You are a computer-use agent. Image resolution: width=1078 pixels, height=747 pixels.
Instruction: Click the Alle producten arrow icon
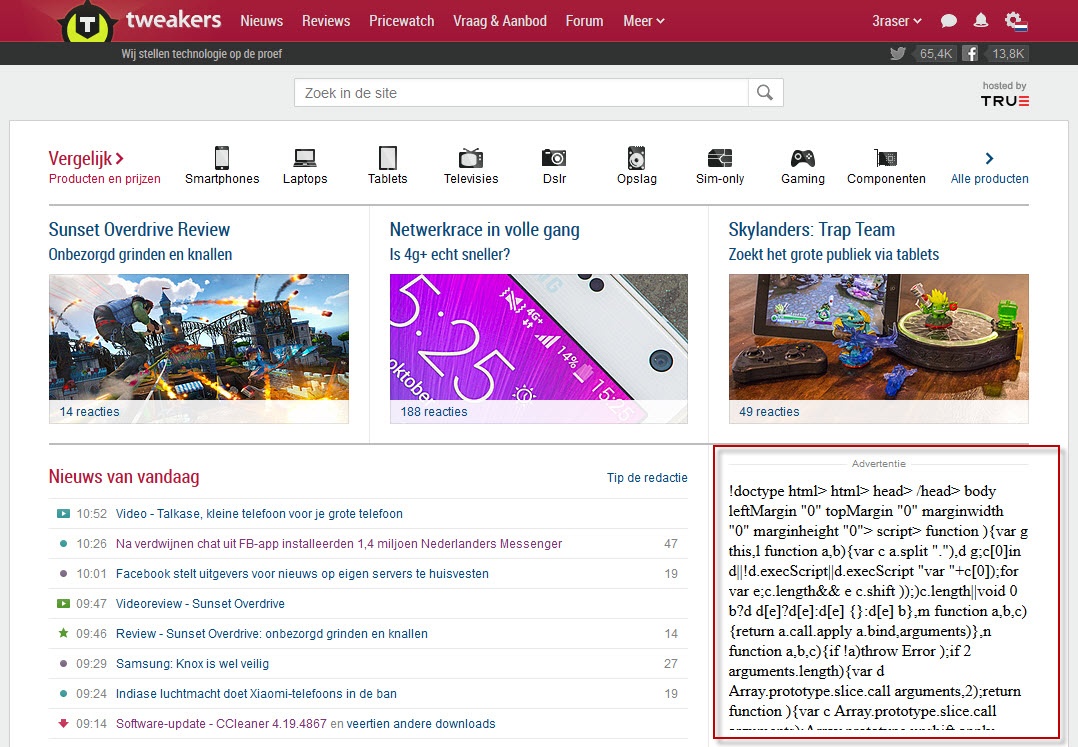pyautogui.click(x=989, y=158)
